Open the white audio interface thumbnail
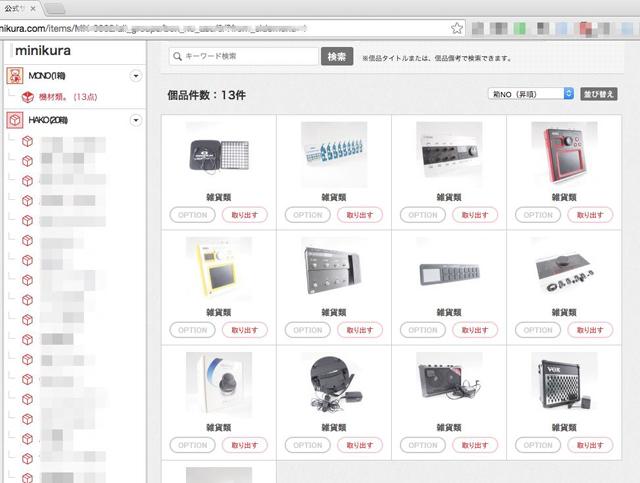 (449, 155)
